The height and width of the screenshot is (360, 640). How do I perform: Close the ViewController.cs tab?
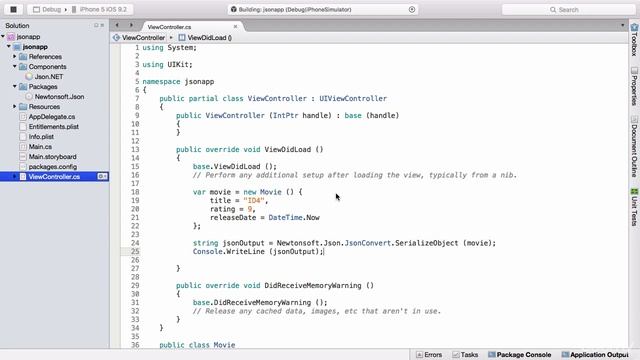pos(235,27)
